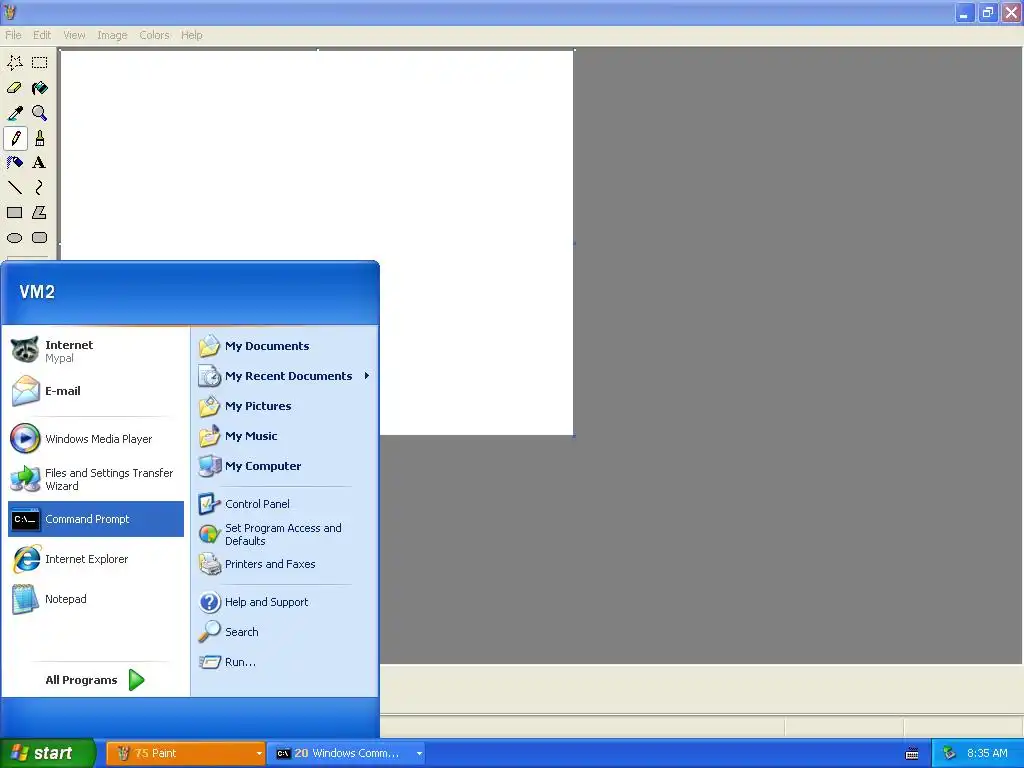Viewport: 1024px width, 768px height.
Task: Open the Image menu in Paint
Action: 112,35
